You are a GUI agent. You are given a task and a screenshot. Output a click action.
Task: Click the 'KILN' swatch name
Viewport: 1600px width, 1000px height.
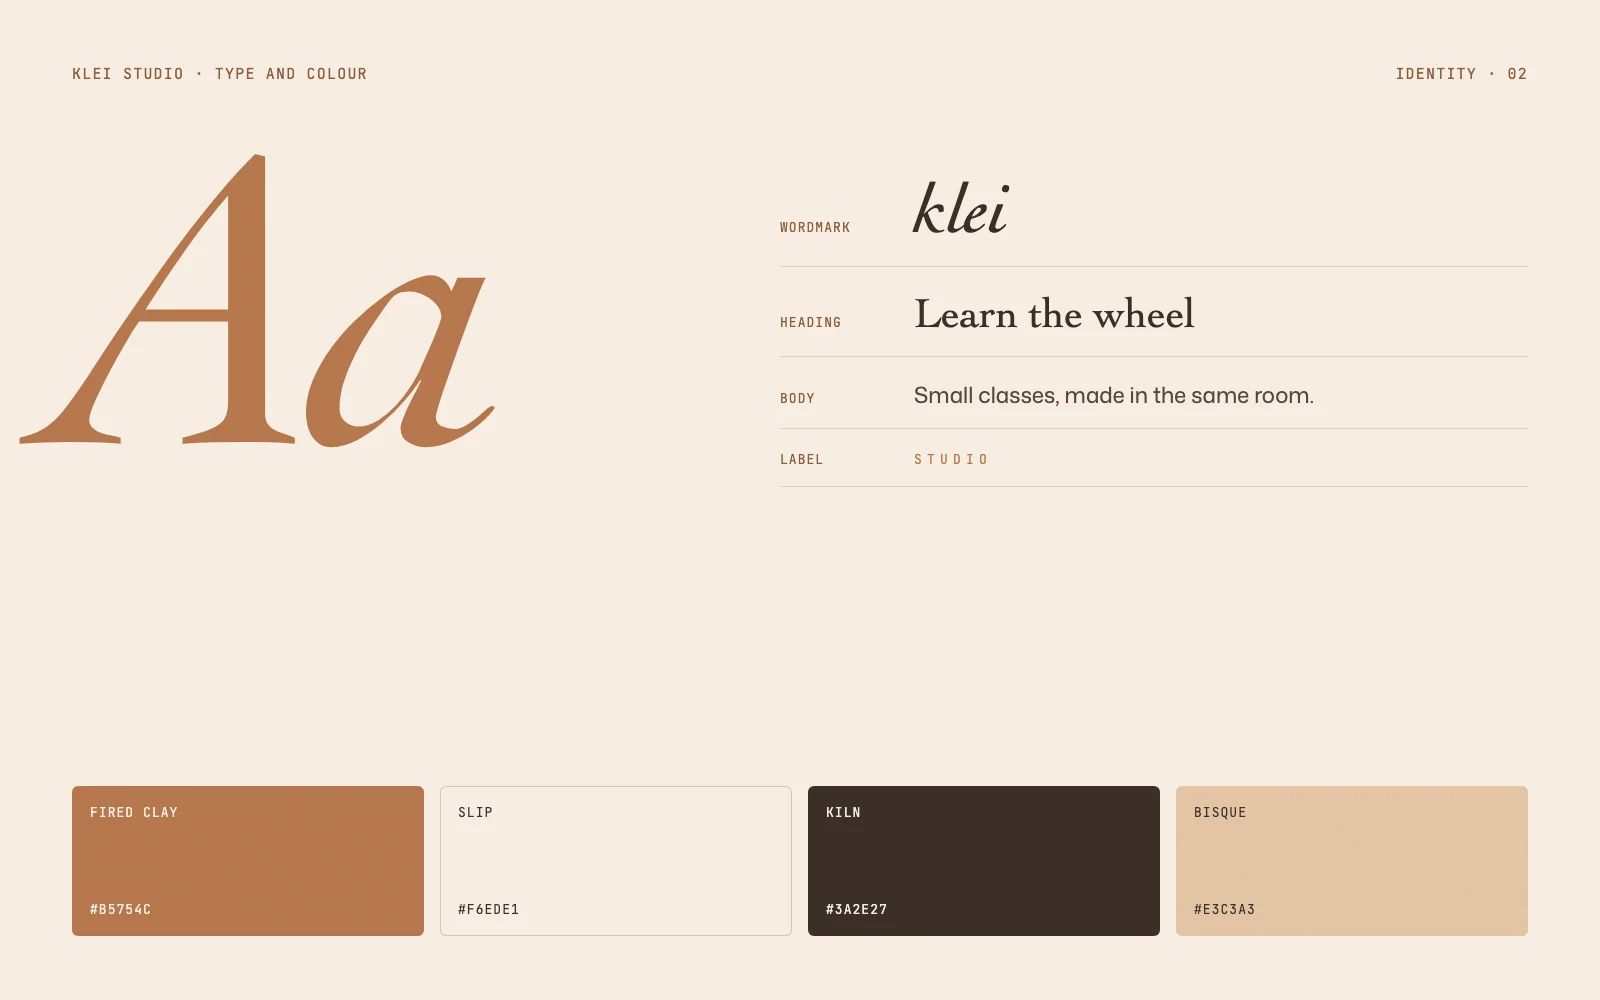point(844,813)
